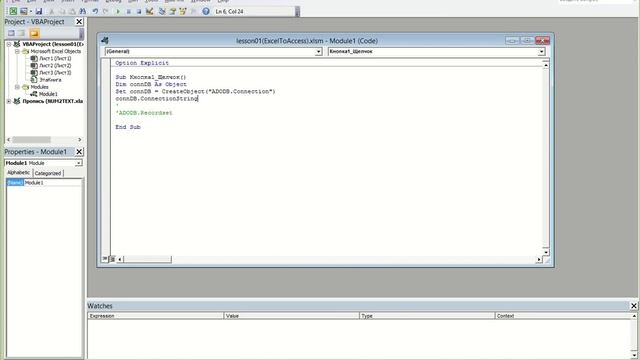
Task: Open Properties Window toolbar icon
Action: tap(172, 11)
